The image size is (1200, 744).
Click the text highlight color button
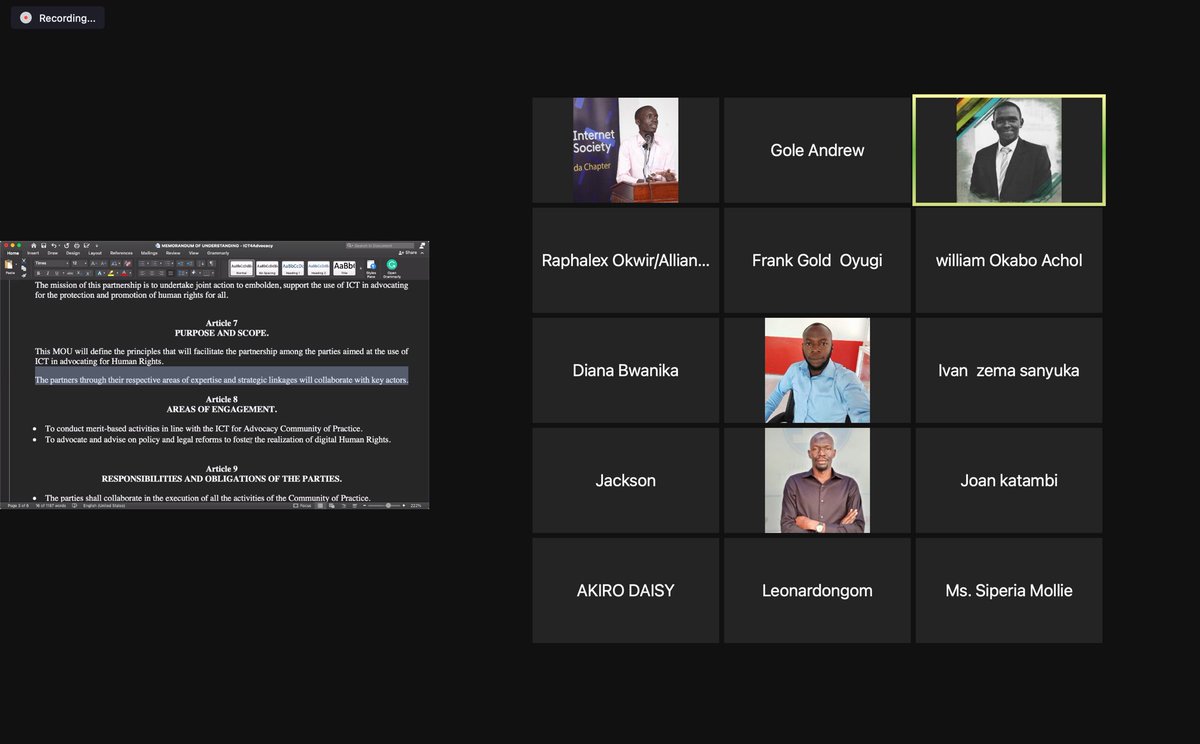click(111, 273)
